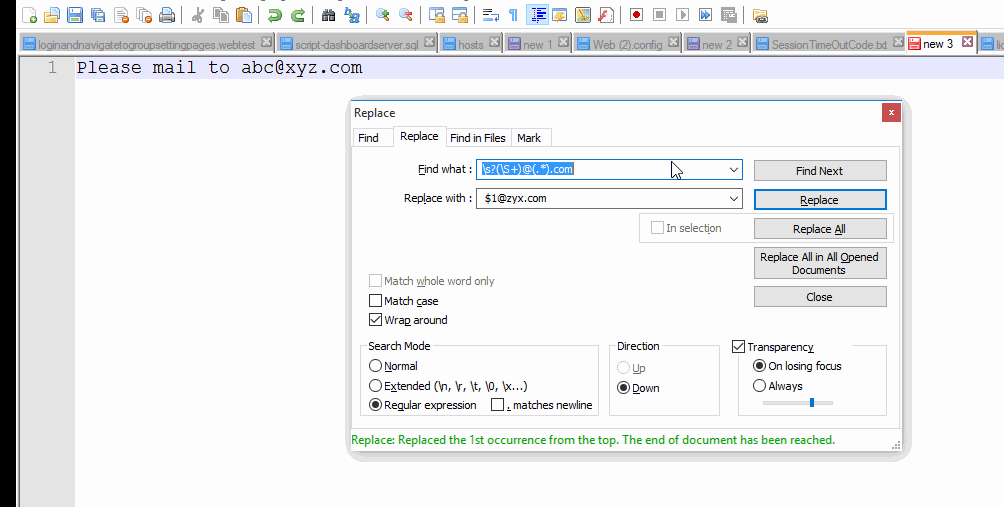Switch to the Find tab
The width and height of the screenshot is (1004, 507).
[369, 138]
